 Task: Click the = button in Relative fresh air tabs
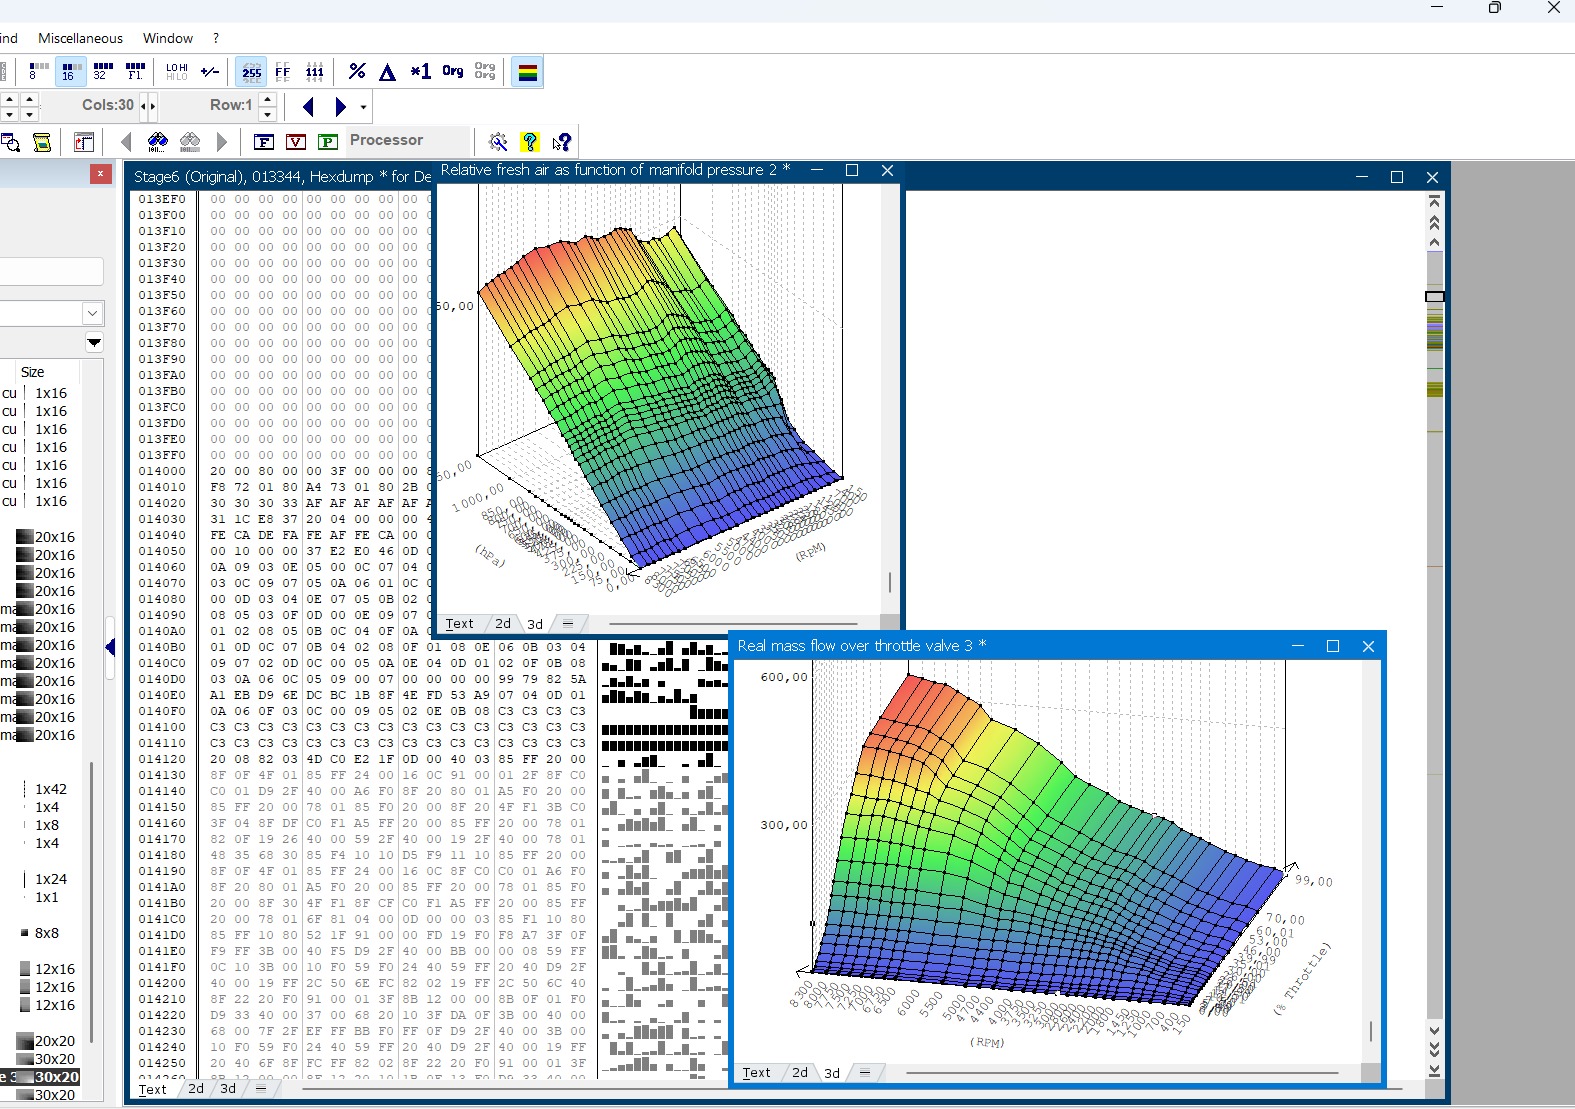point(568,623)
